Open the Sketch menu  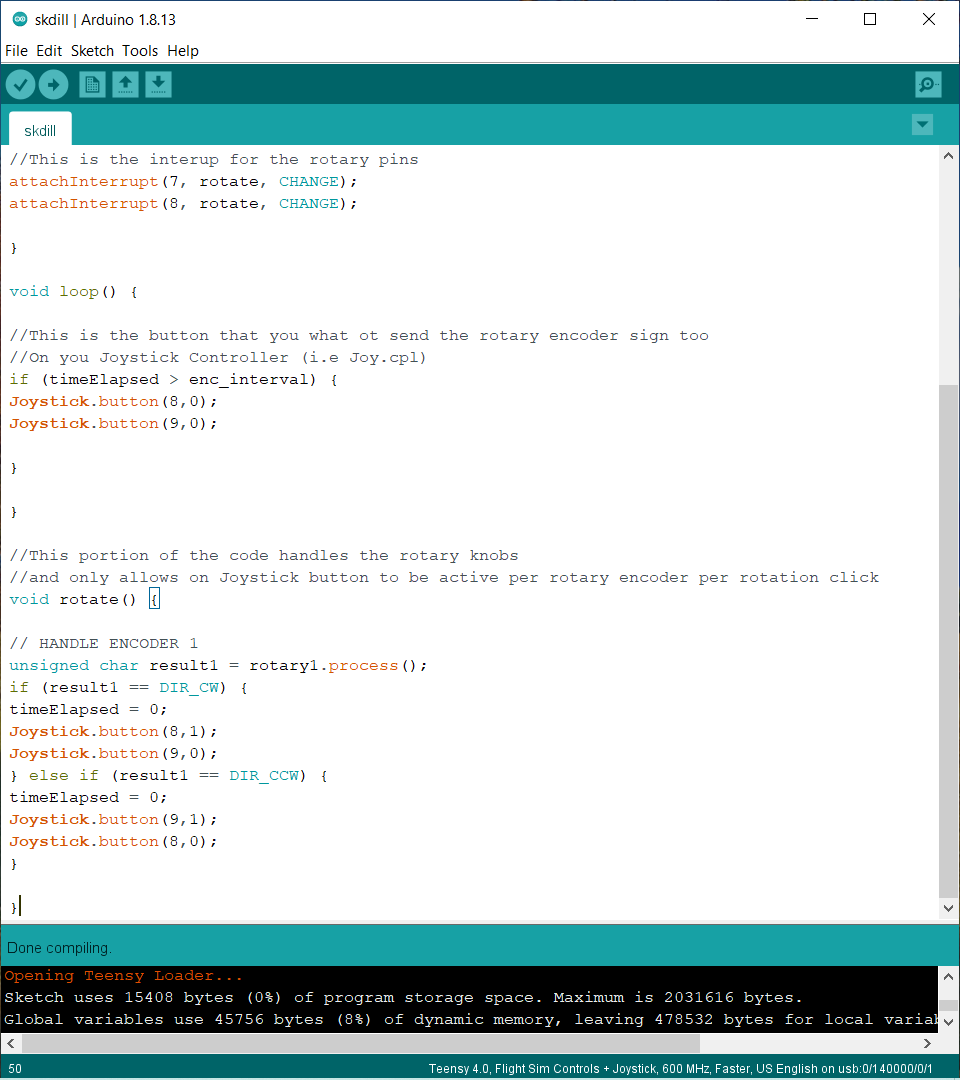92,51
